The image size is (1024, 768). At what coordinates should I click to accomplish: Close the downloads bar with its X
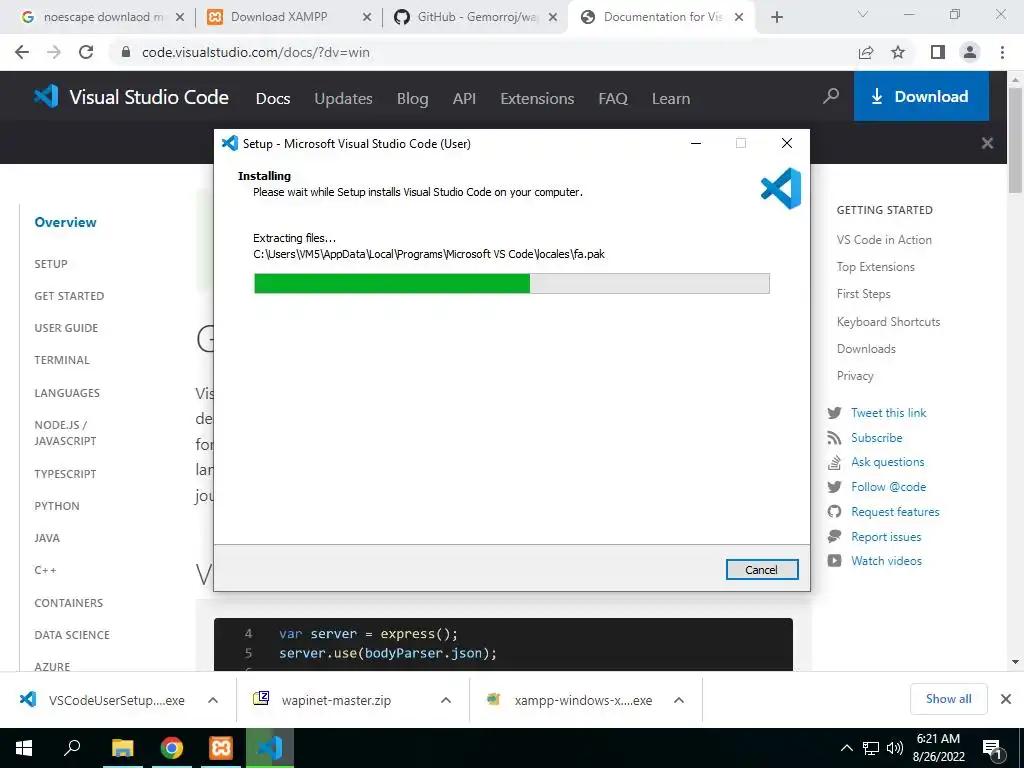(x=1006, y=699)
